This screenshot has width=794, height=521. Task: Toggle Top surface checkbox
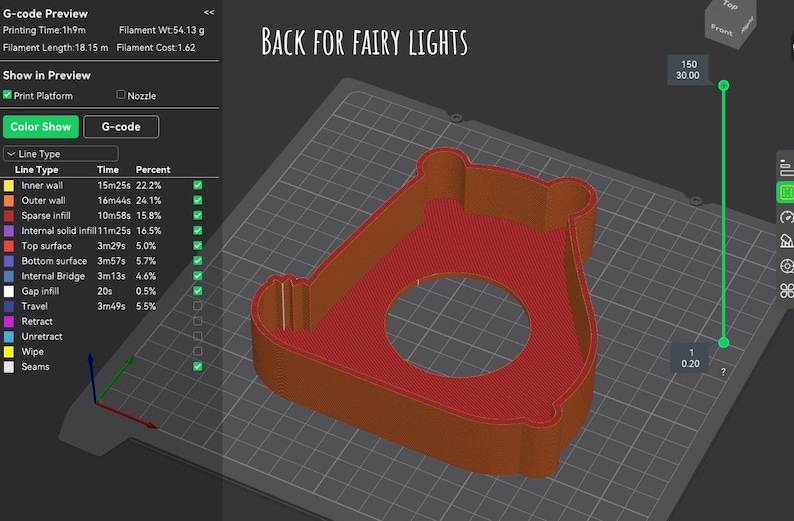[x=197, y=246]
